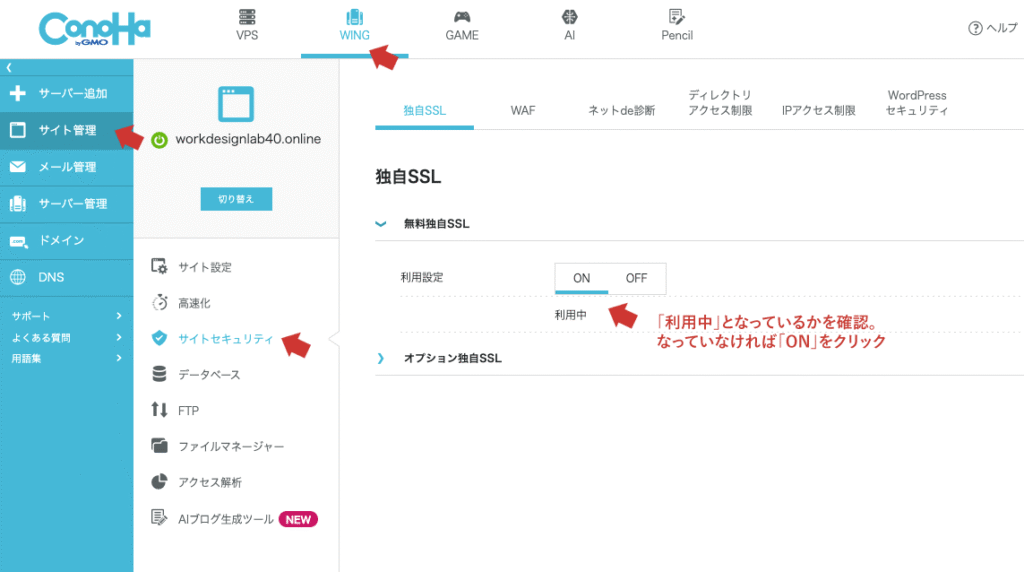The height and width of the screenshot is (572, 1024).
Task: Select the サイトセキュリティ menu label
Action: point(225,339)
